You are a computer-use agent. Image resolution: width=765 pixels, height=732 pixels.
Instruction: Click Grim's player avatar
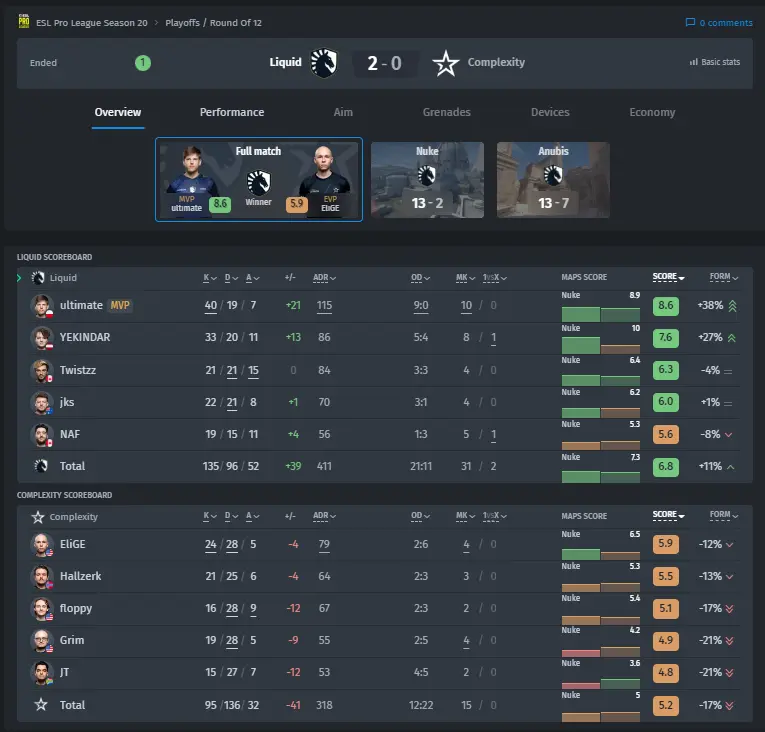(x=42, y=640)
